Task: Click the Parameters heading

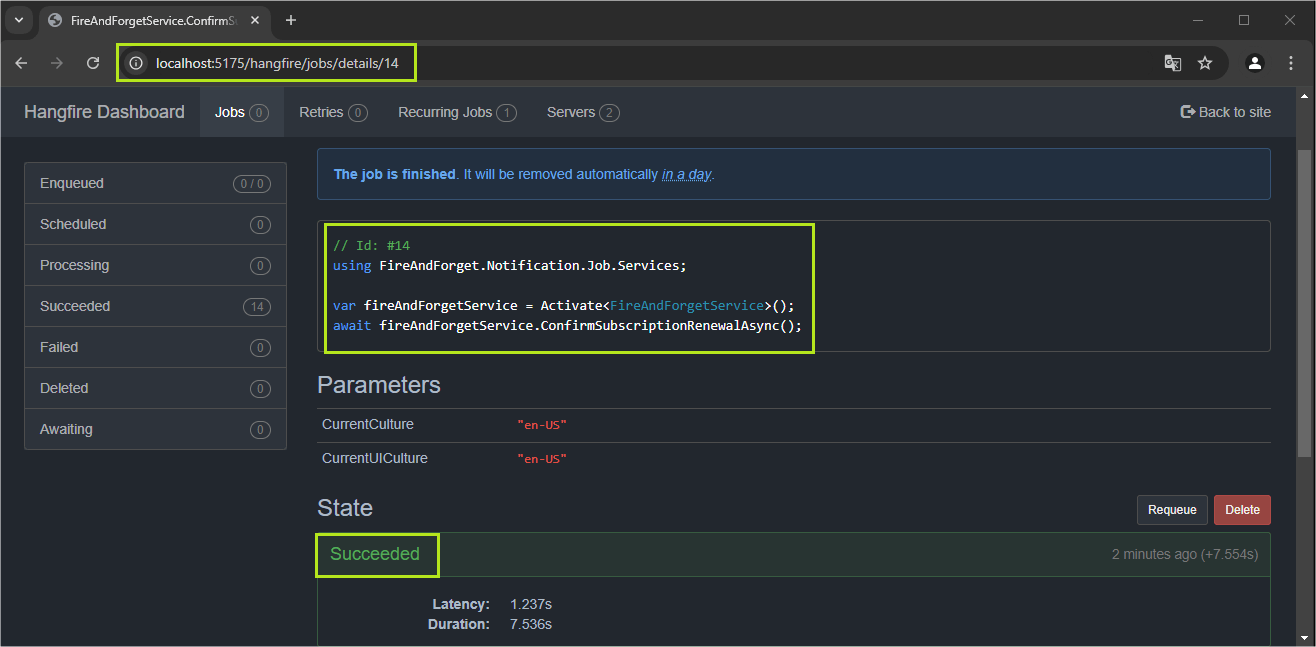Action: coord(379,385)
